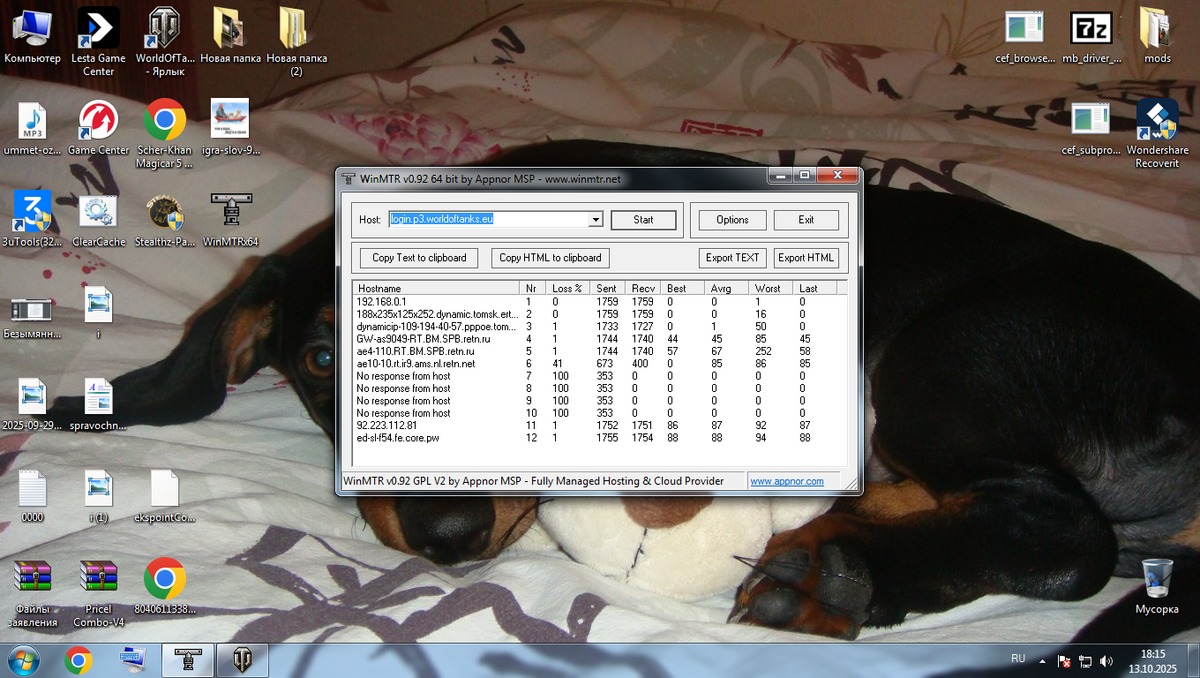Image resolution: width=1200 pixels, height=678 pixels.
Task: Open the Wondershare Recoverit desktop icon
Action: pyautogui.click(x=1157, y=120)
